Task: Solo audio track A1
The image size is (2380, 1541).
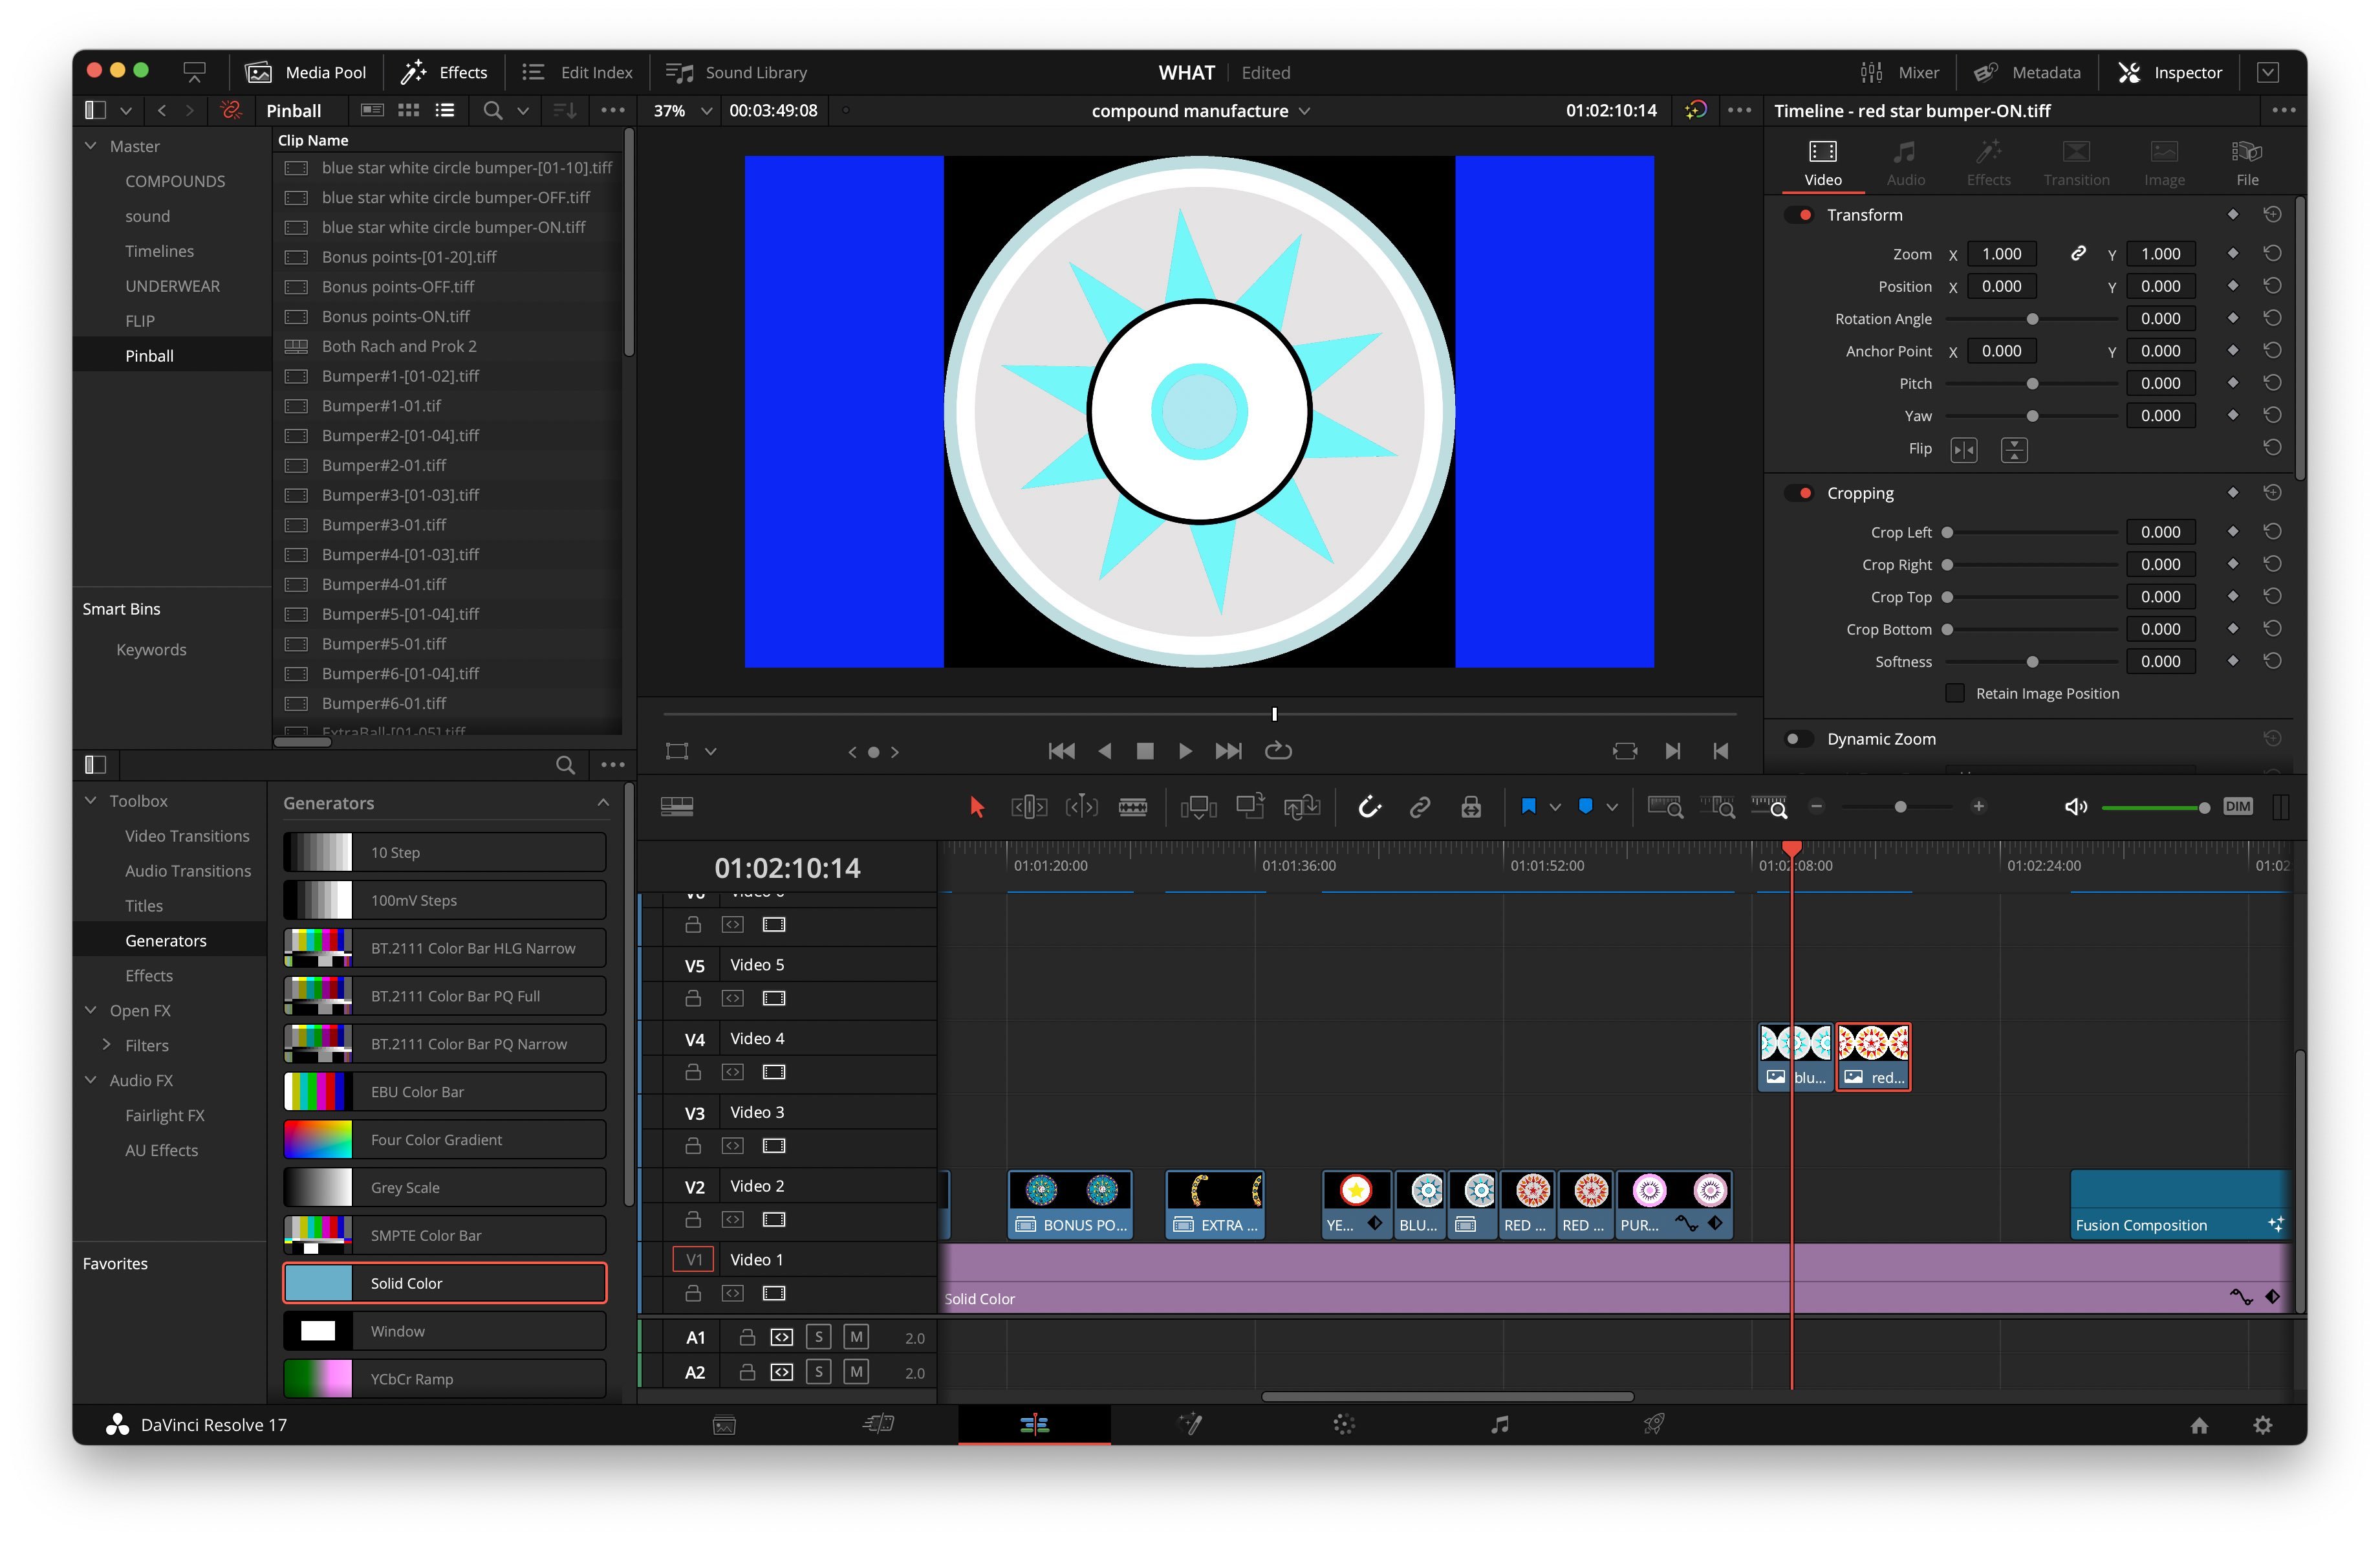Action: click(819, 1337)
